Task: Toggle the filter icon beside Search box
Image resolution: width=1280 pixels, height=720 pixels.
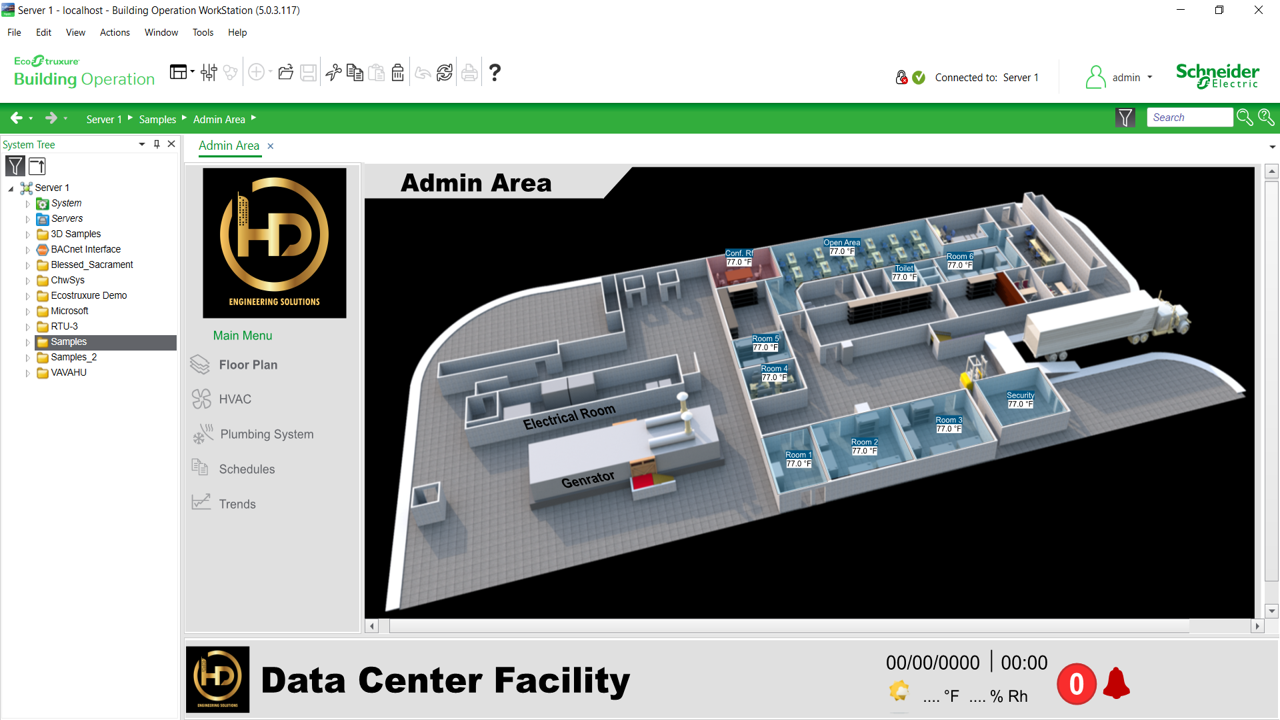Action: (x=1125, y=118)
